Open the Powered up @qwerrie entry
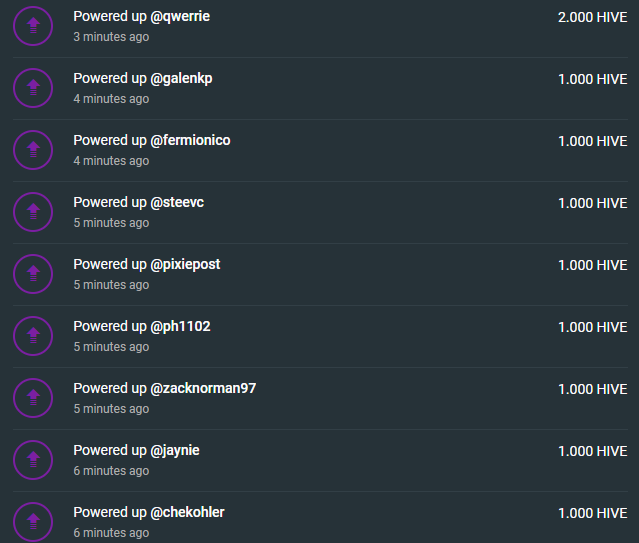639x543 pixels. [x=141, y=17]
